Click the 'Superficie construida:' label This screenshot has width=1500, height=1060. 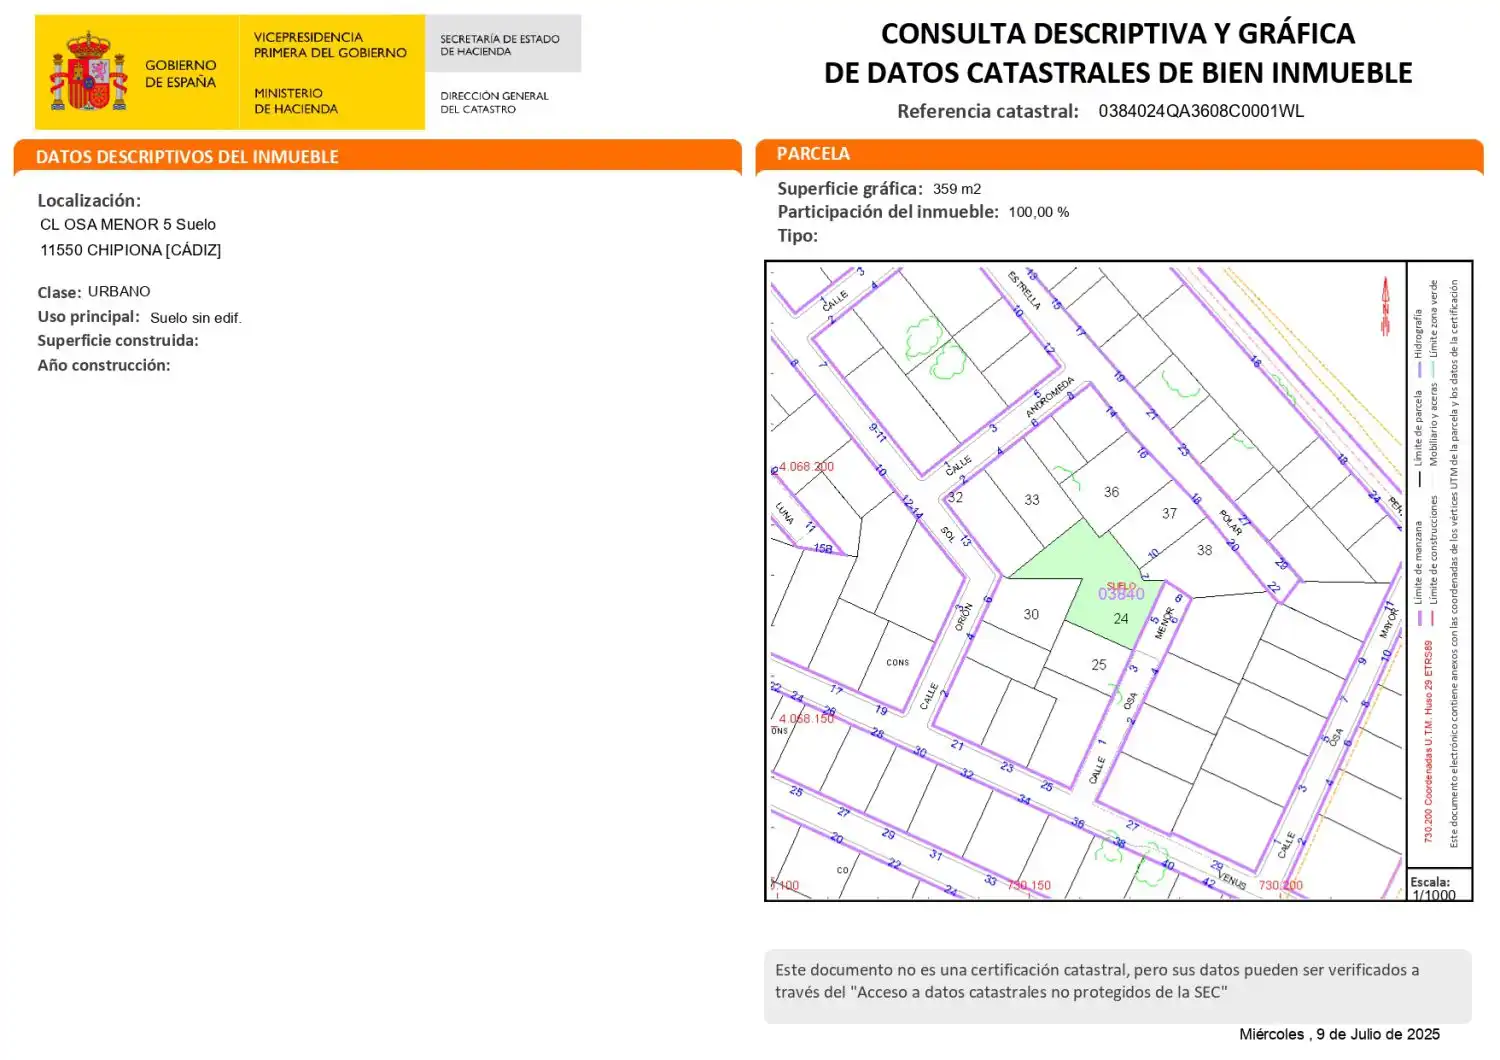[x=118, y=341]
